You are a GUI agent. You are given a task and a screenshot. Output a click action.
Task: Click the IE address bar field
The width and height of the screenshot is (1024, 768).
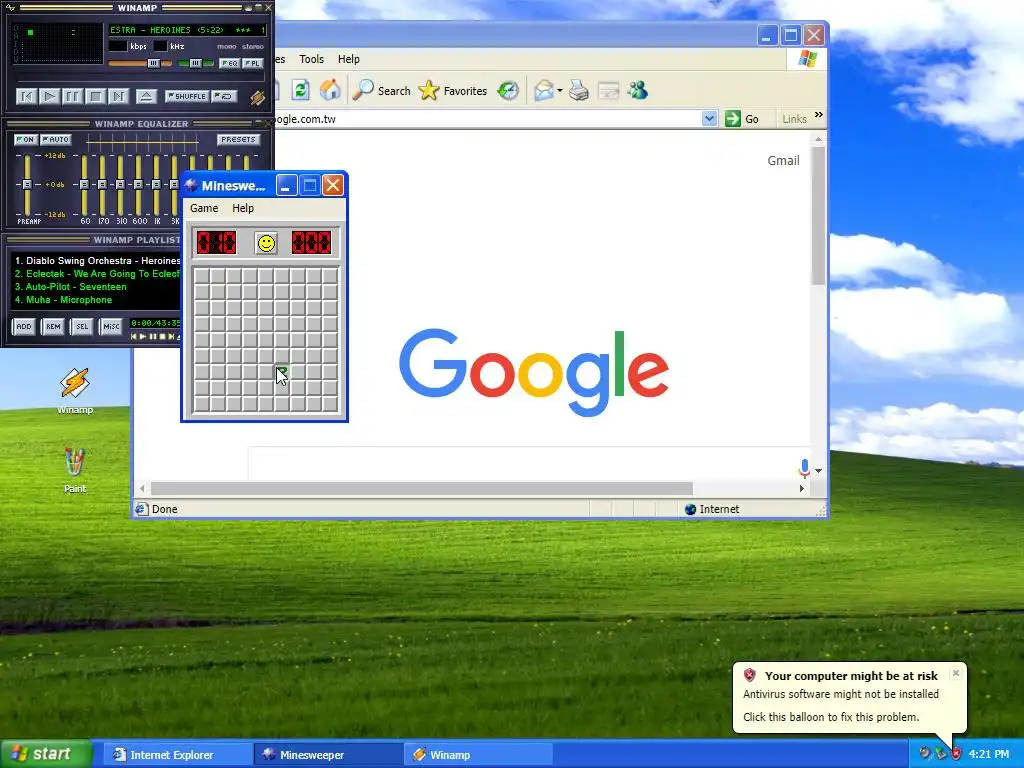click(488, 119)
